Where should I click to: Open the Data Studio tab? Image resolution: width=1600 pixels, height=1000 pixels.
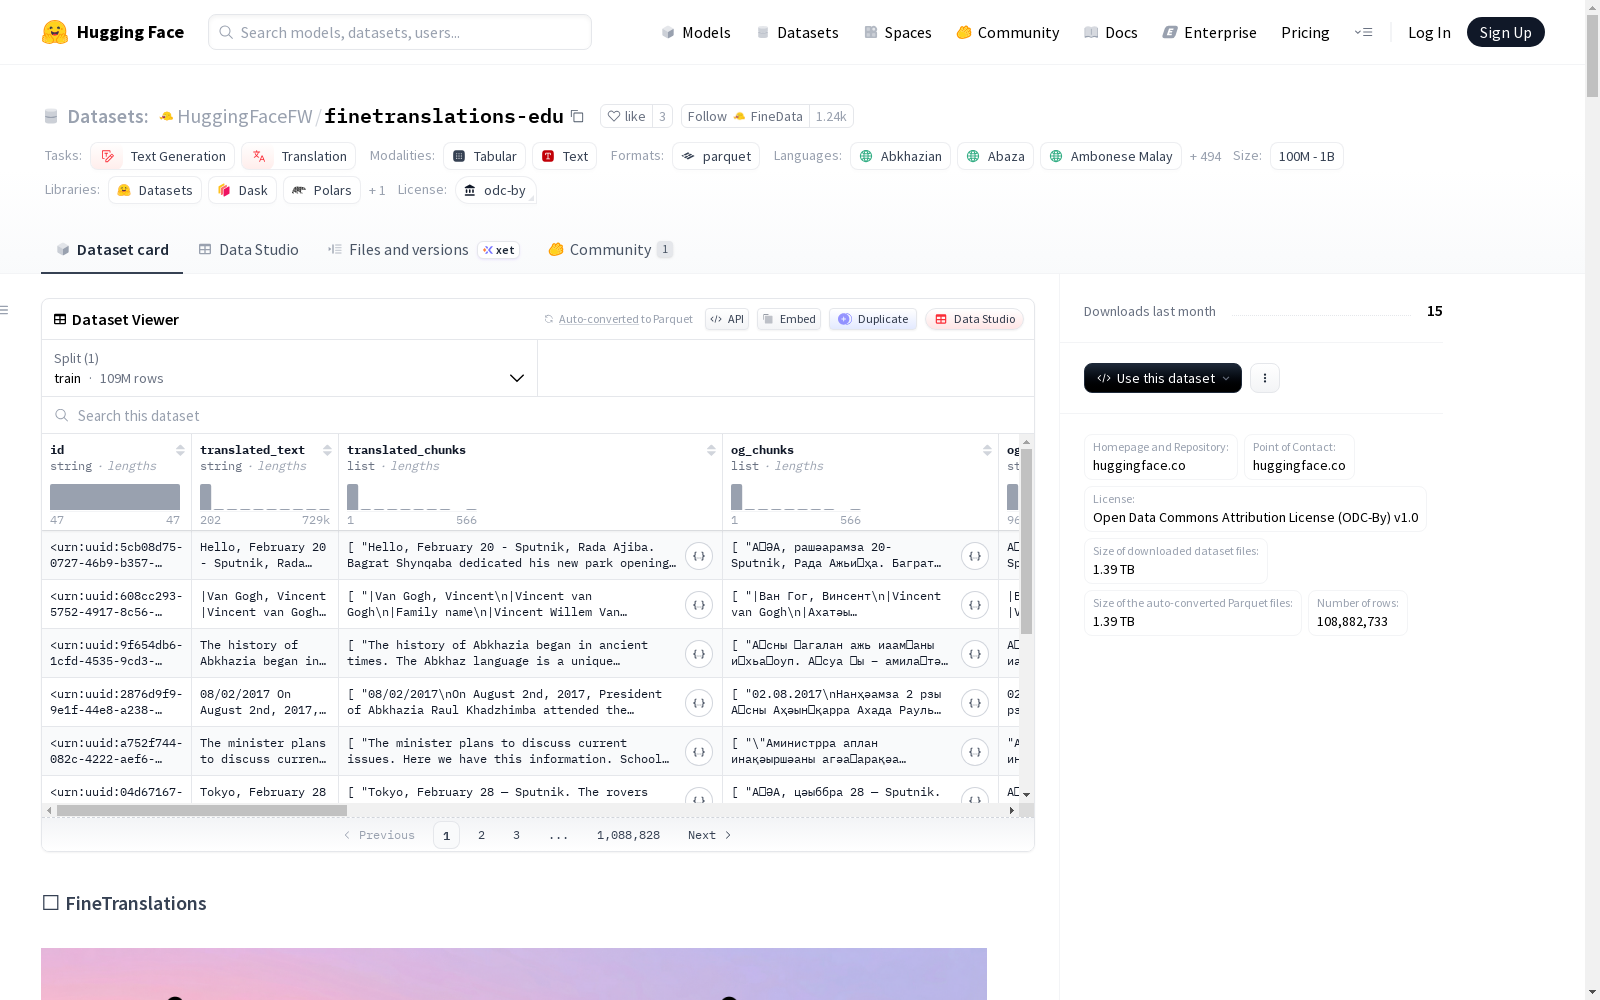(x=249, y=250)
